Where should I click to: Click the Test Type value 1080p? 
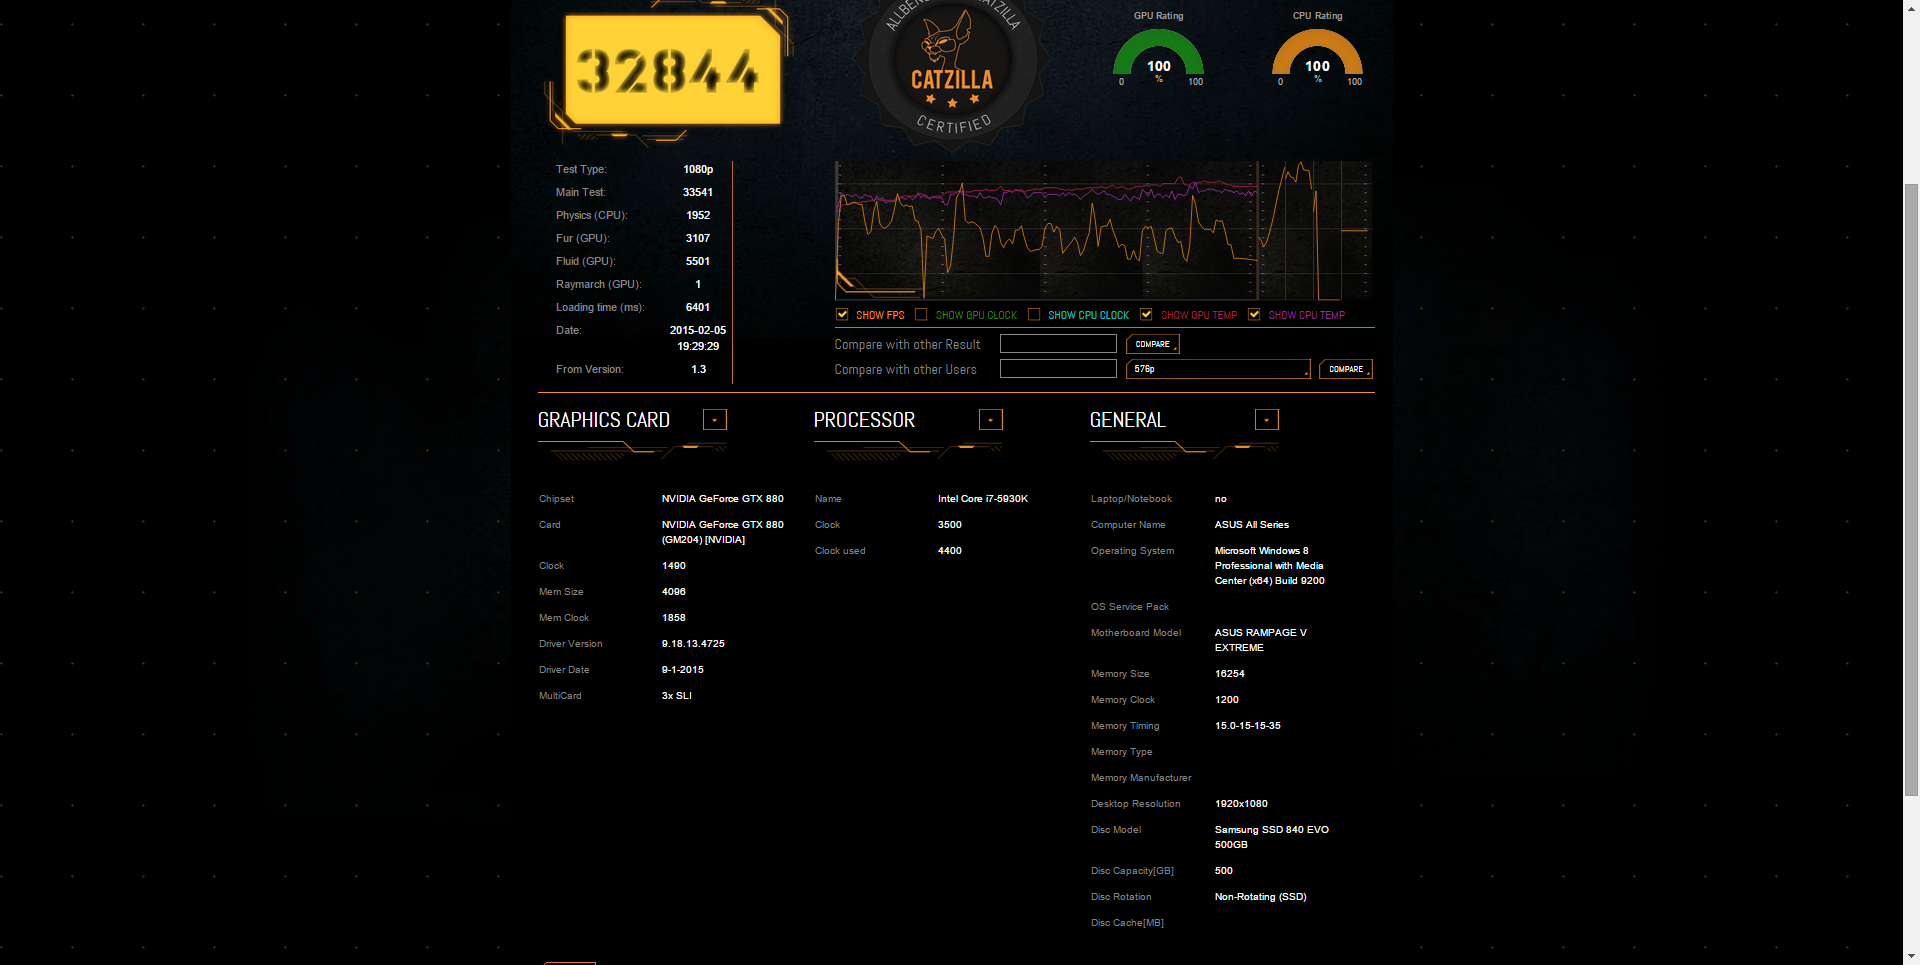click(698, 169)
